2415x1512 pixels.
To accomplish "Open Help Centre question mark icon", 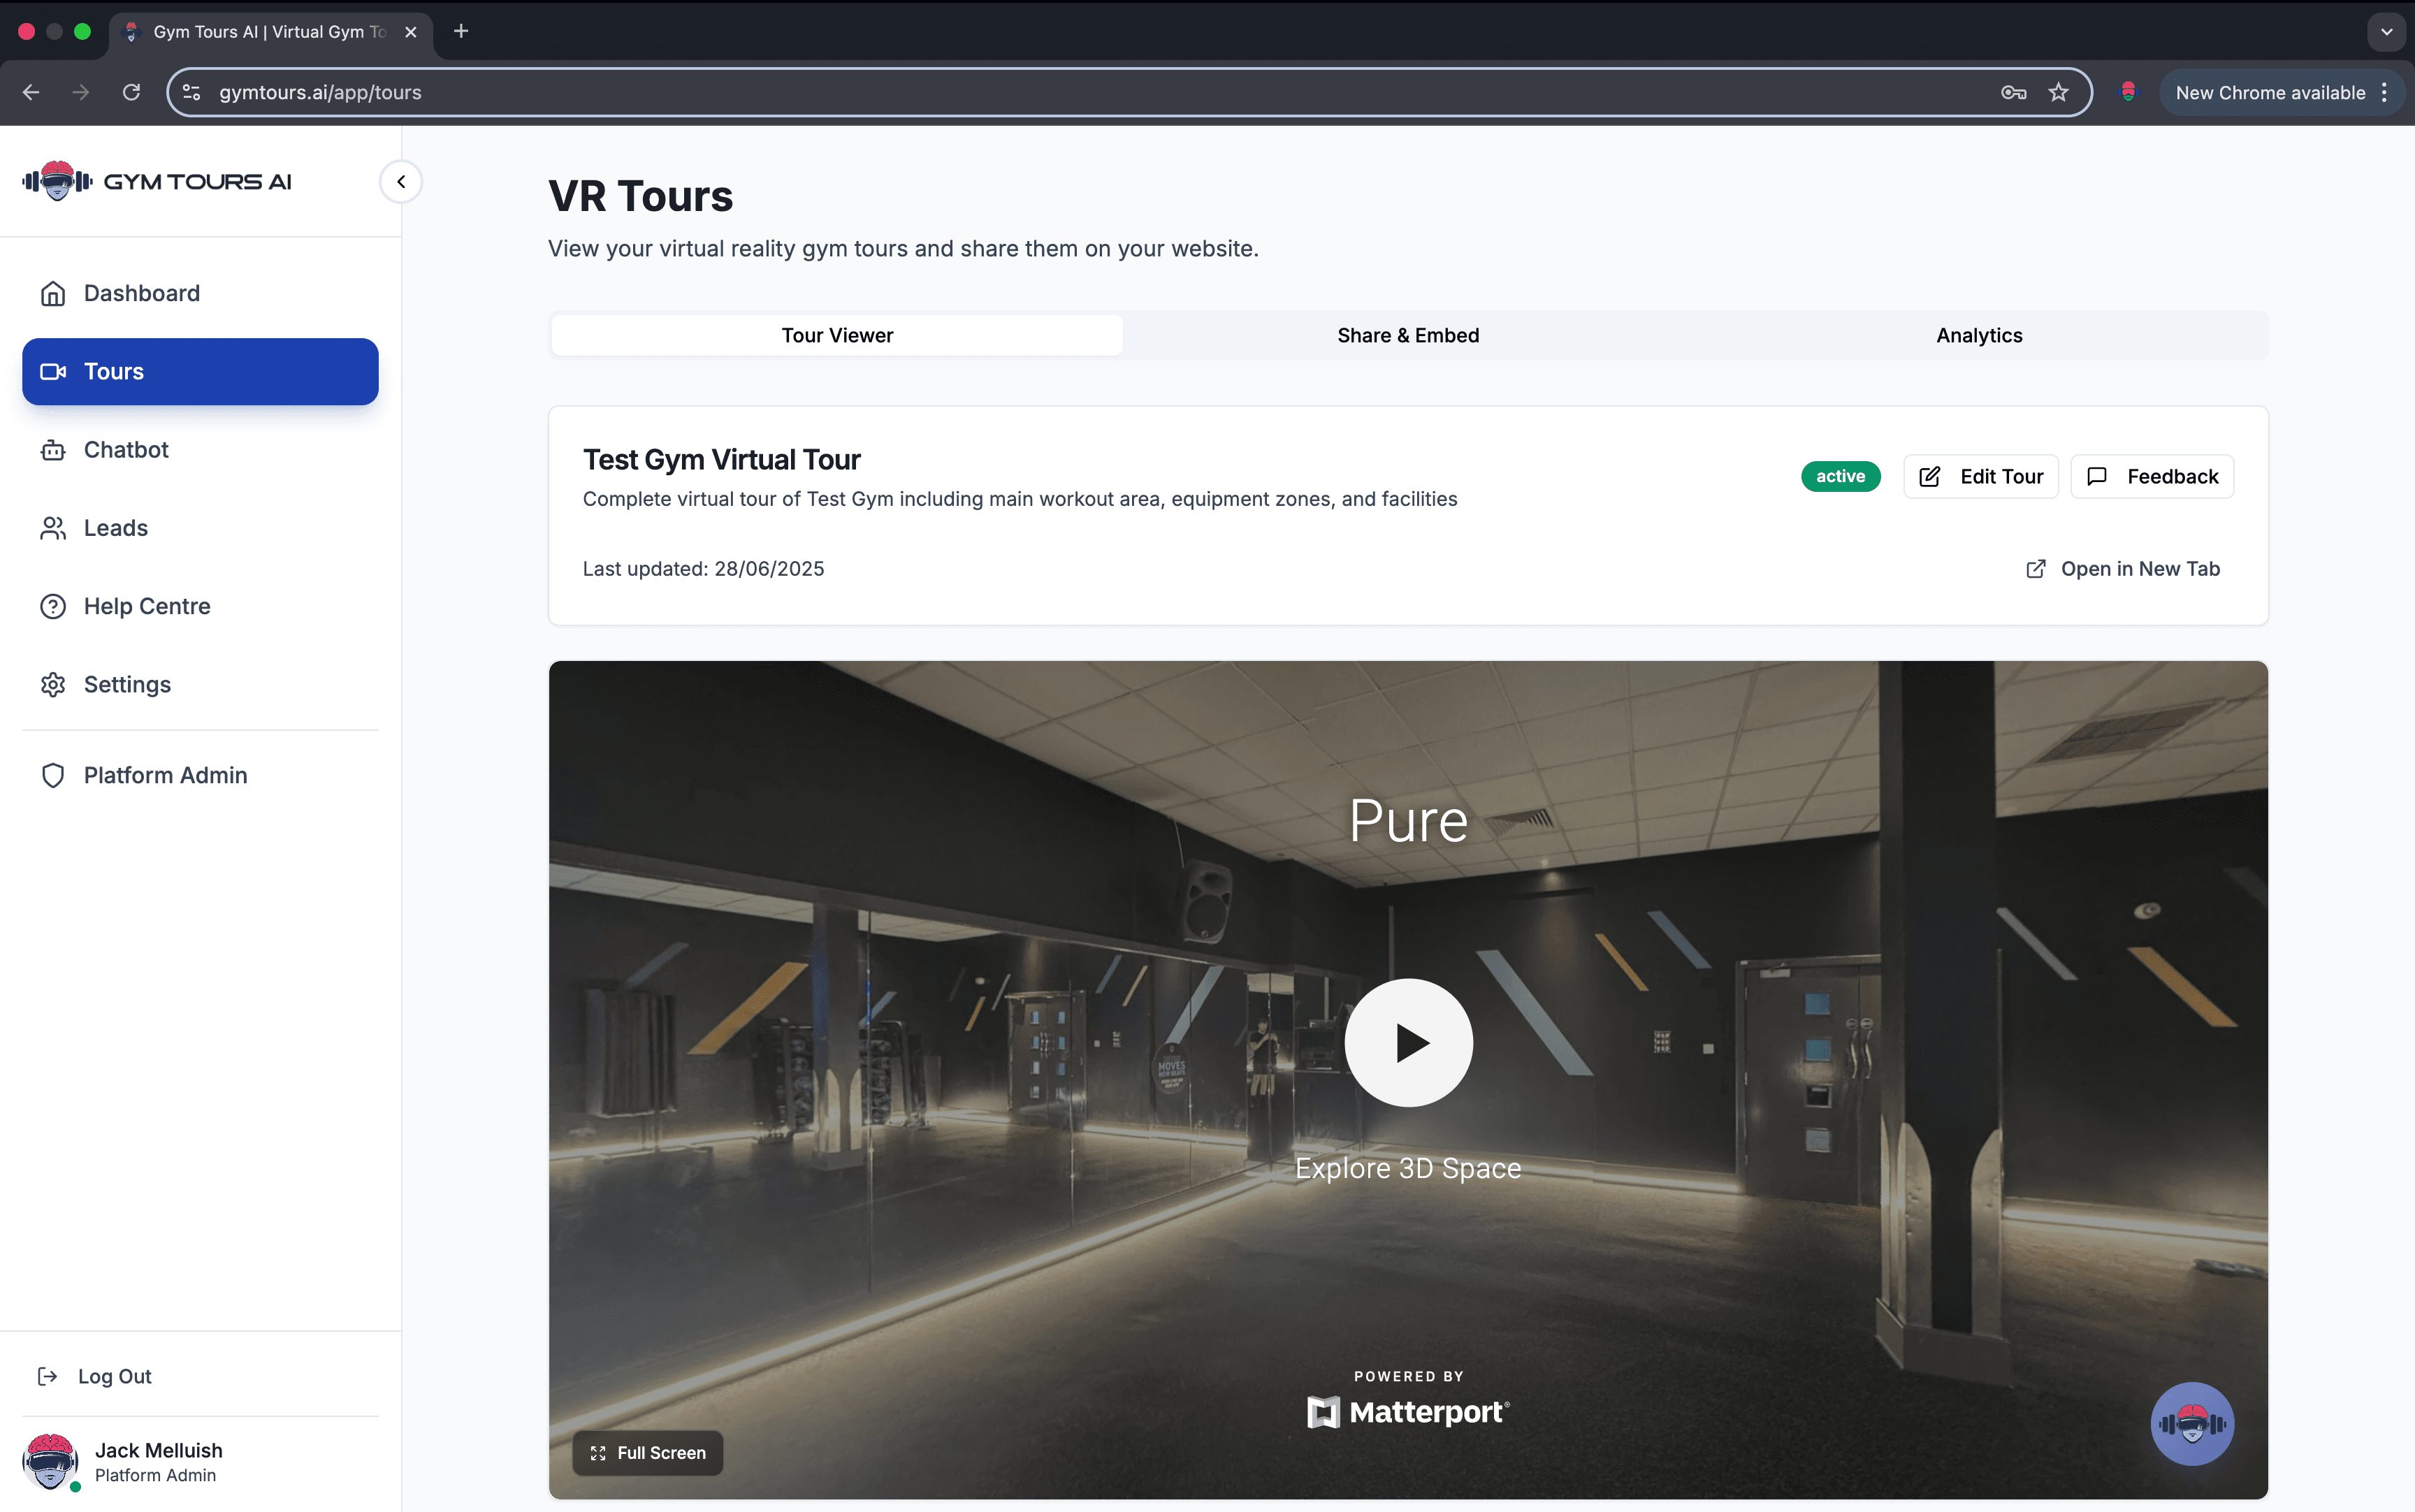I will 53,606.
